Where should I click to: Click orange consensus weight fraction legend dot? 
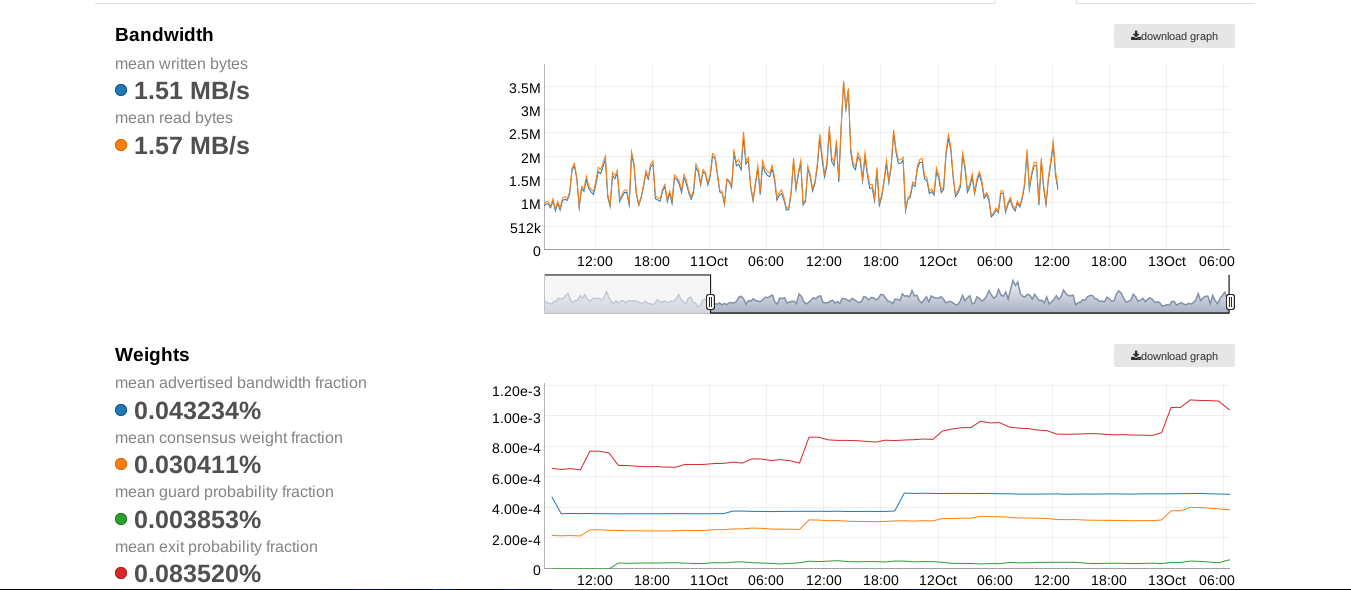coord(121,464)
